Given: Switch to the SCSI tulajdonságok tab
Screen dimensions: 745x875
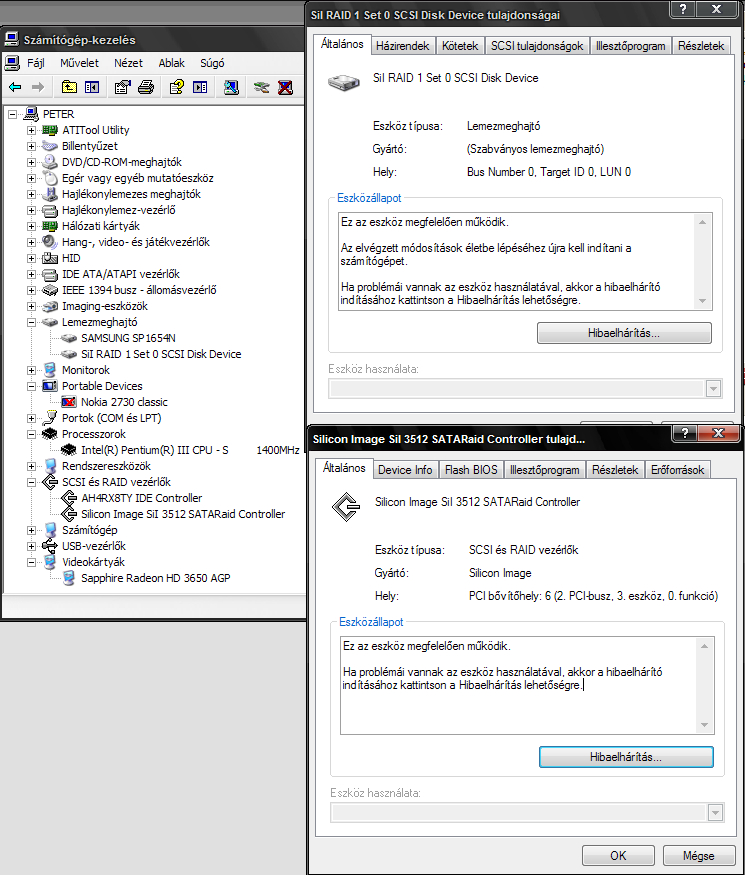Looking at the screenshot, I should (537, 46).
